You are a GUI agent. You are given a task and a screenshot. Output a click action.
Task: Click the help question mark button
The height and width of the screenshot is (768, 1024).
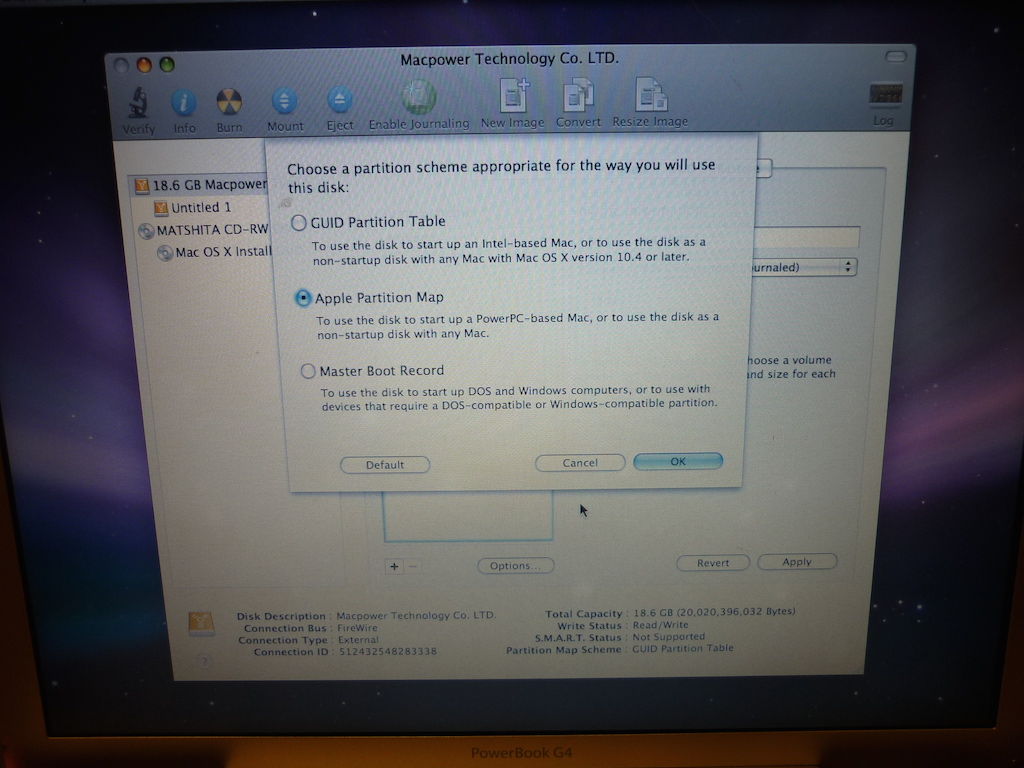click(x=203, y=661)
